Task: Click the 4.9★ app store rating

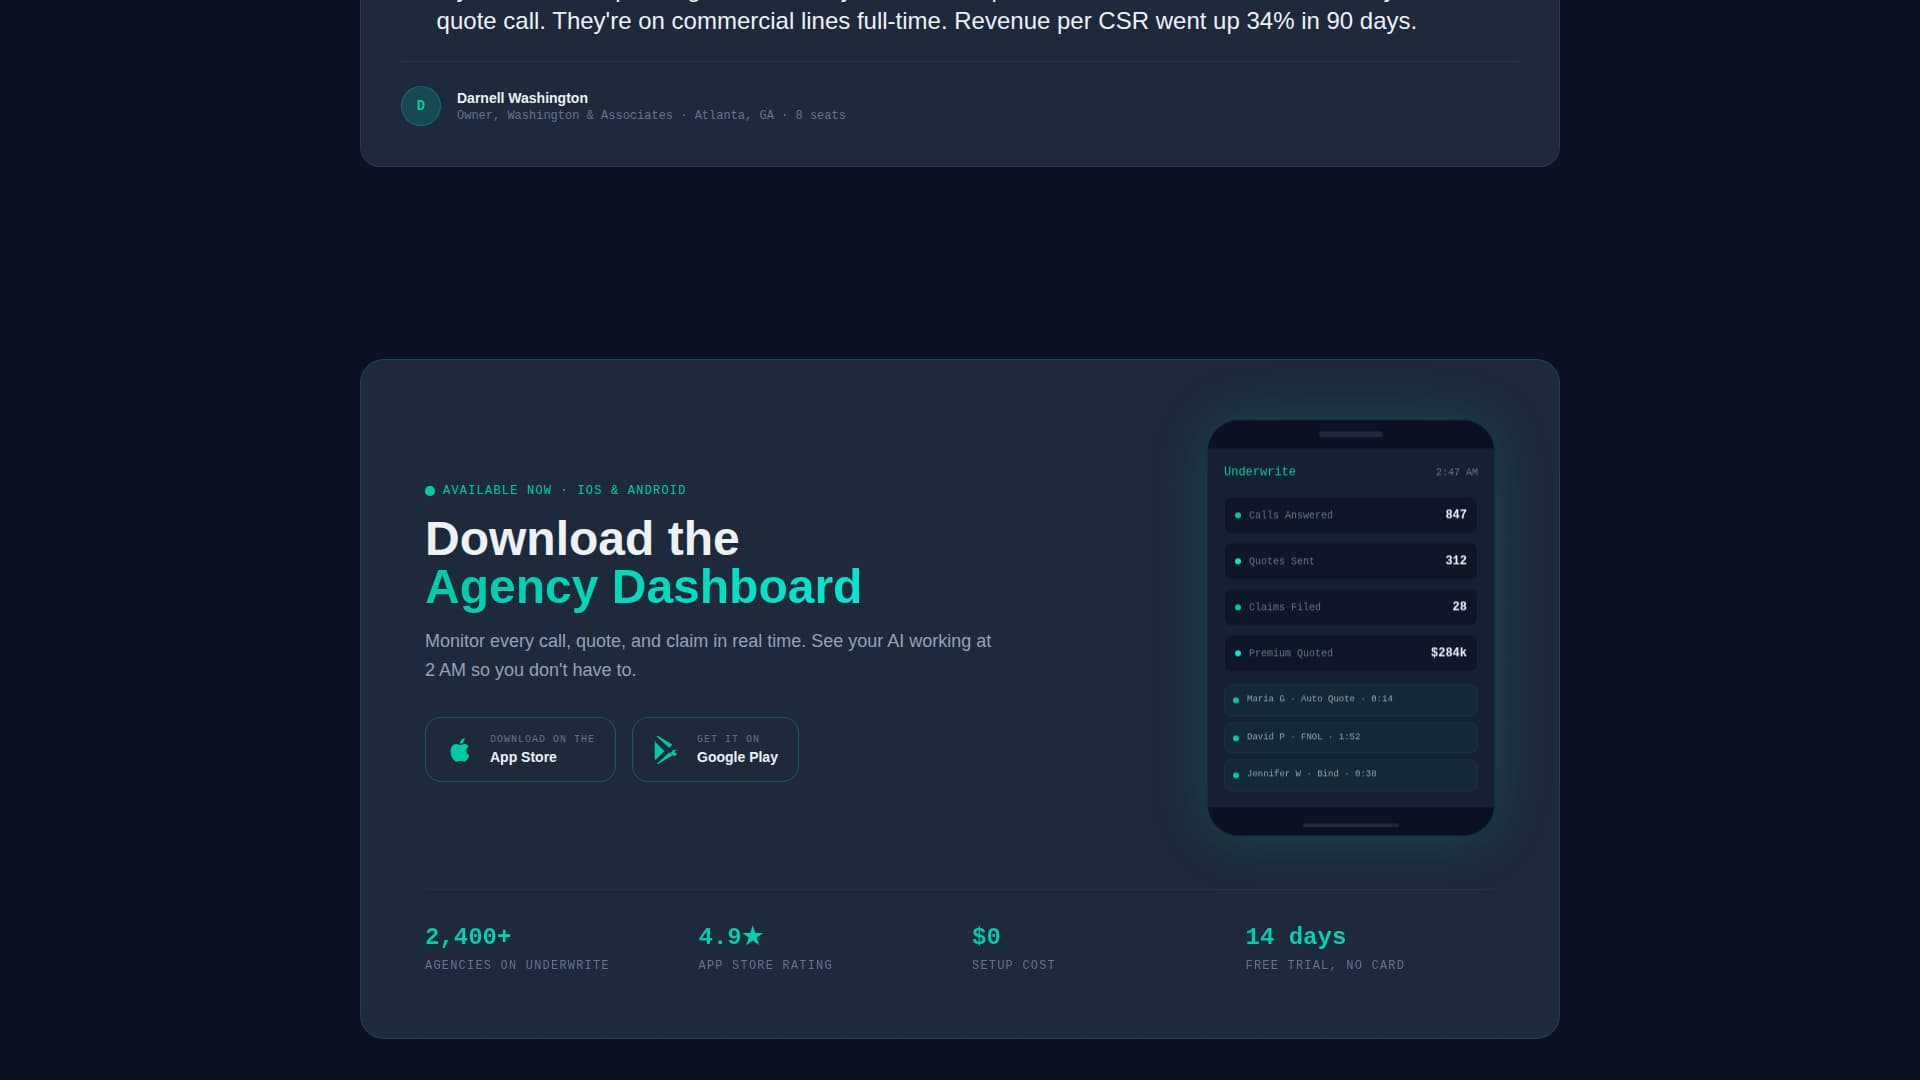Action: pyautogui.click(x=731, y=937)
